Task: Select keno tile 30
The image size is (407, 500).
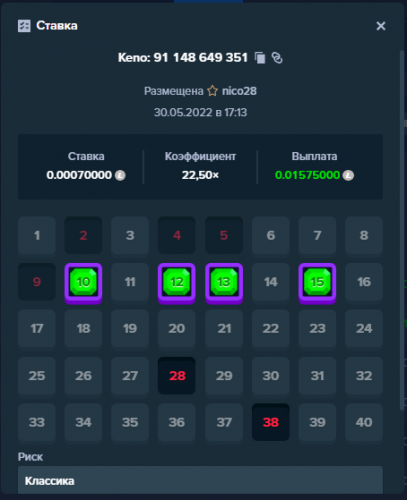Action: (271, 376)
